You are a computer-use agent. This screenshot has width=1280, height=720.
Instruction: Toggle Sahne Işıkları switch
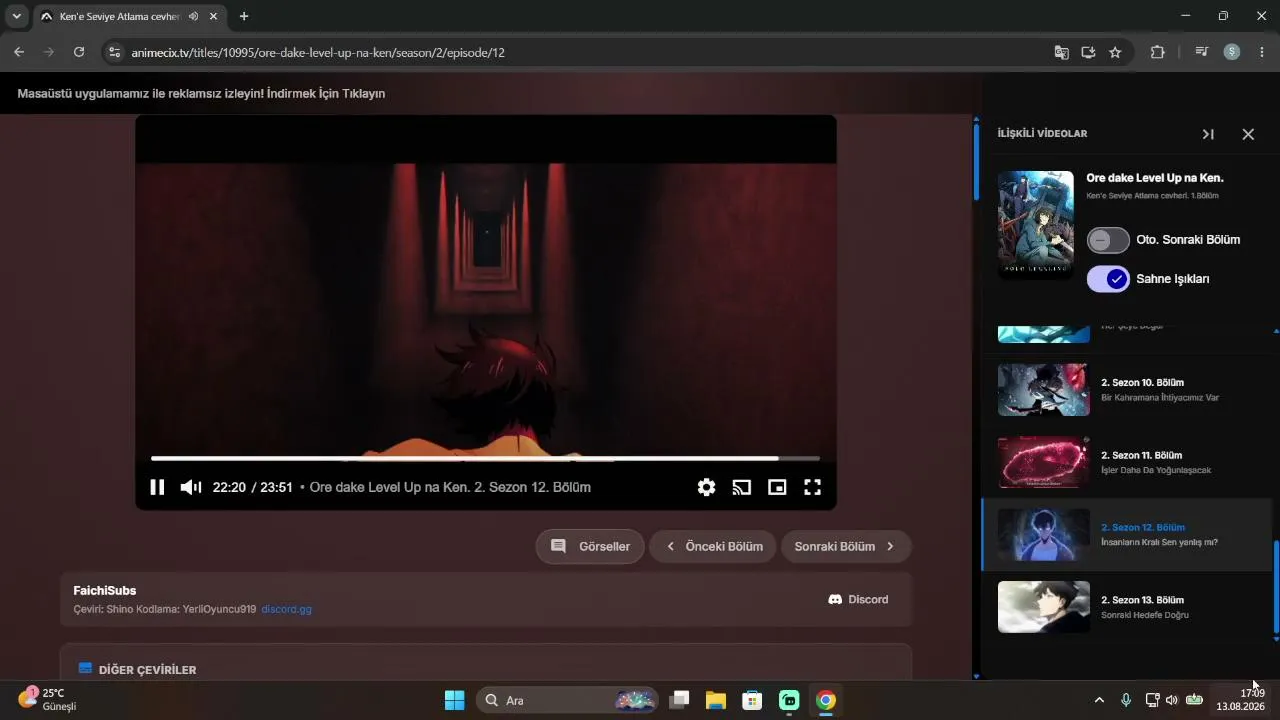point(1108,279)
